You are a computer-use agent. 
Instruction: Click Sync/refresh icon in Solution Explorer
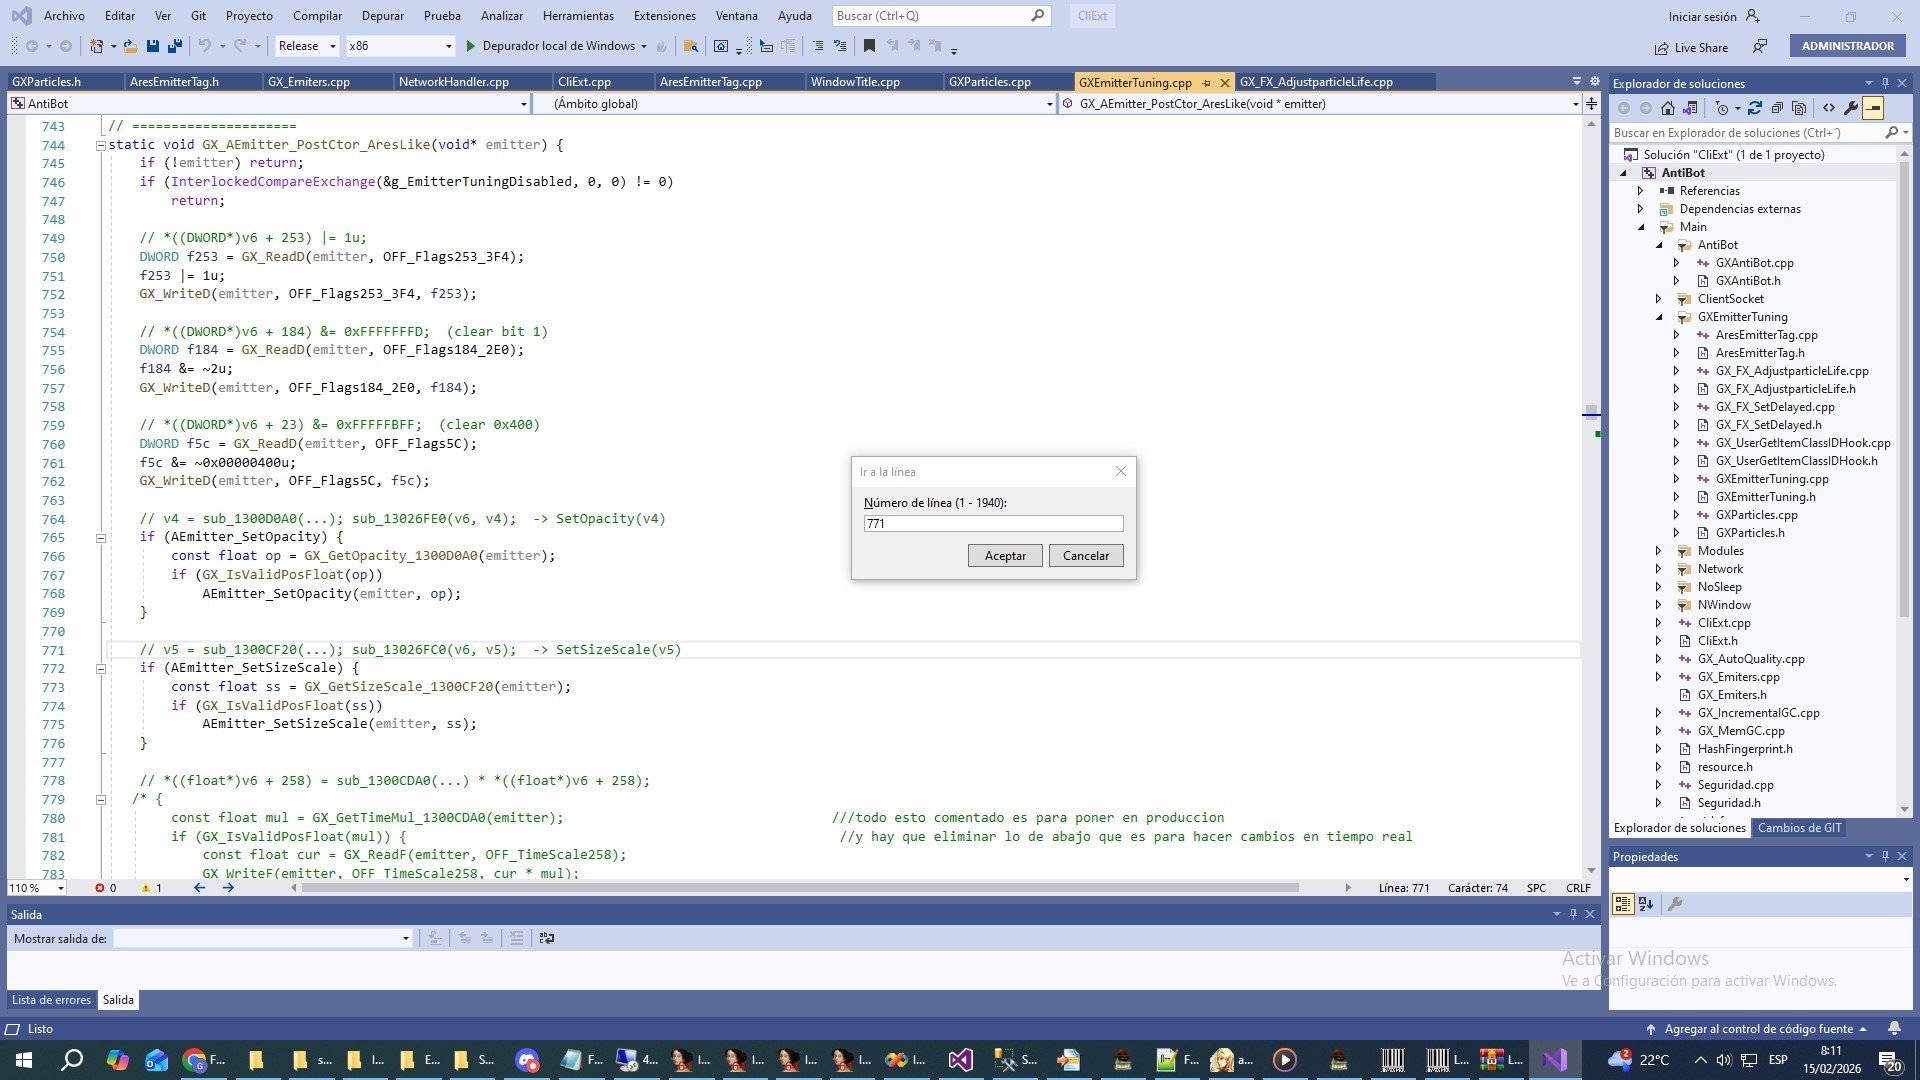point(1755,108)
